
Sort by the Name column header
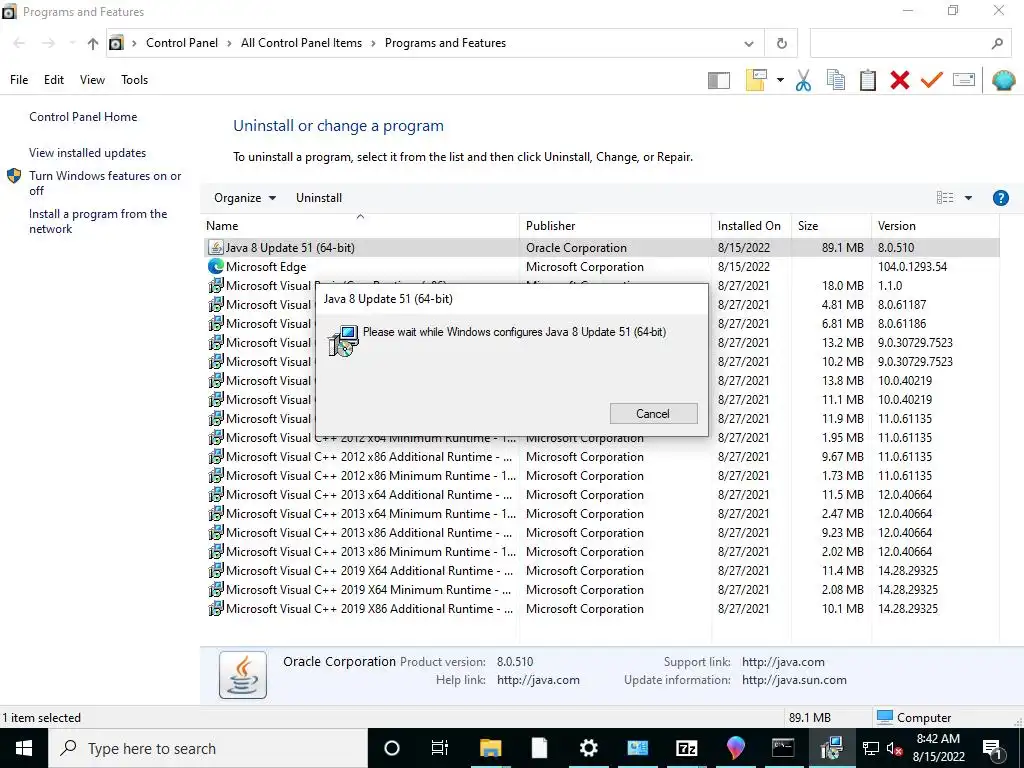360,226
